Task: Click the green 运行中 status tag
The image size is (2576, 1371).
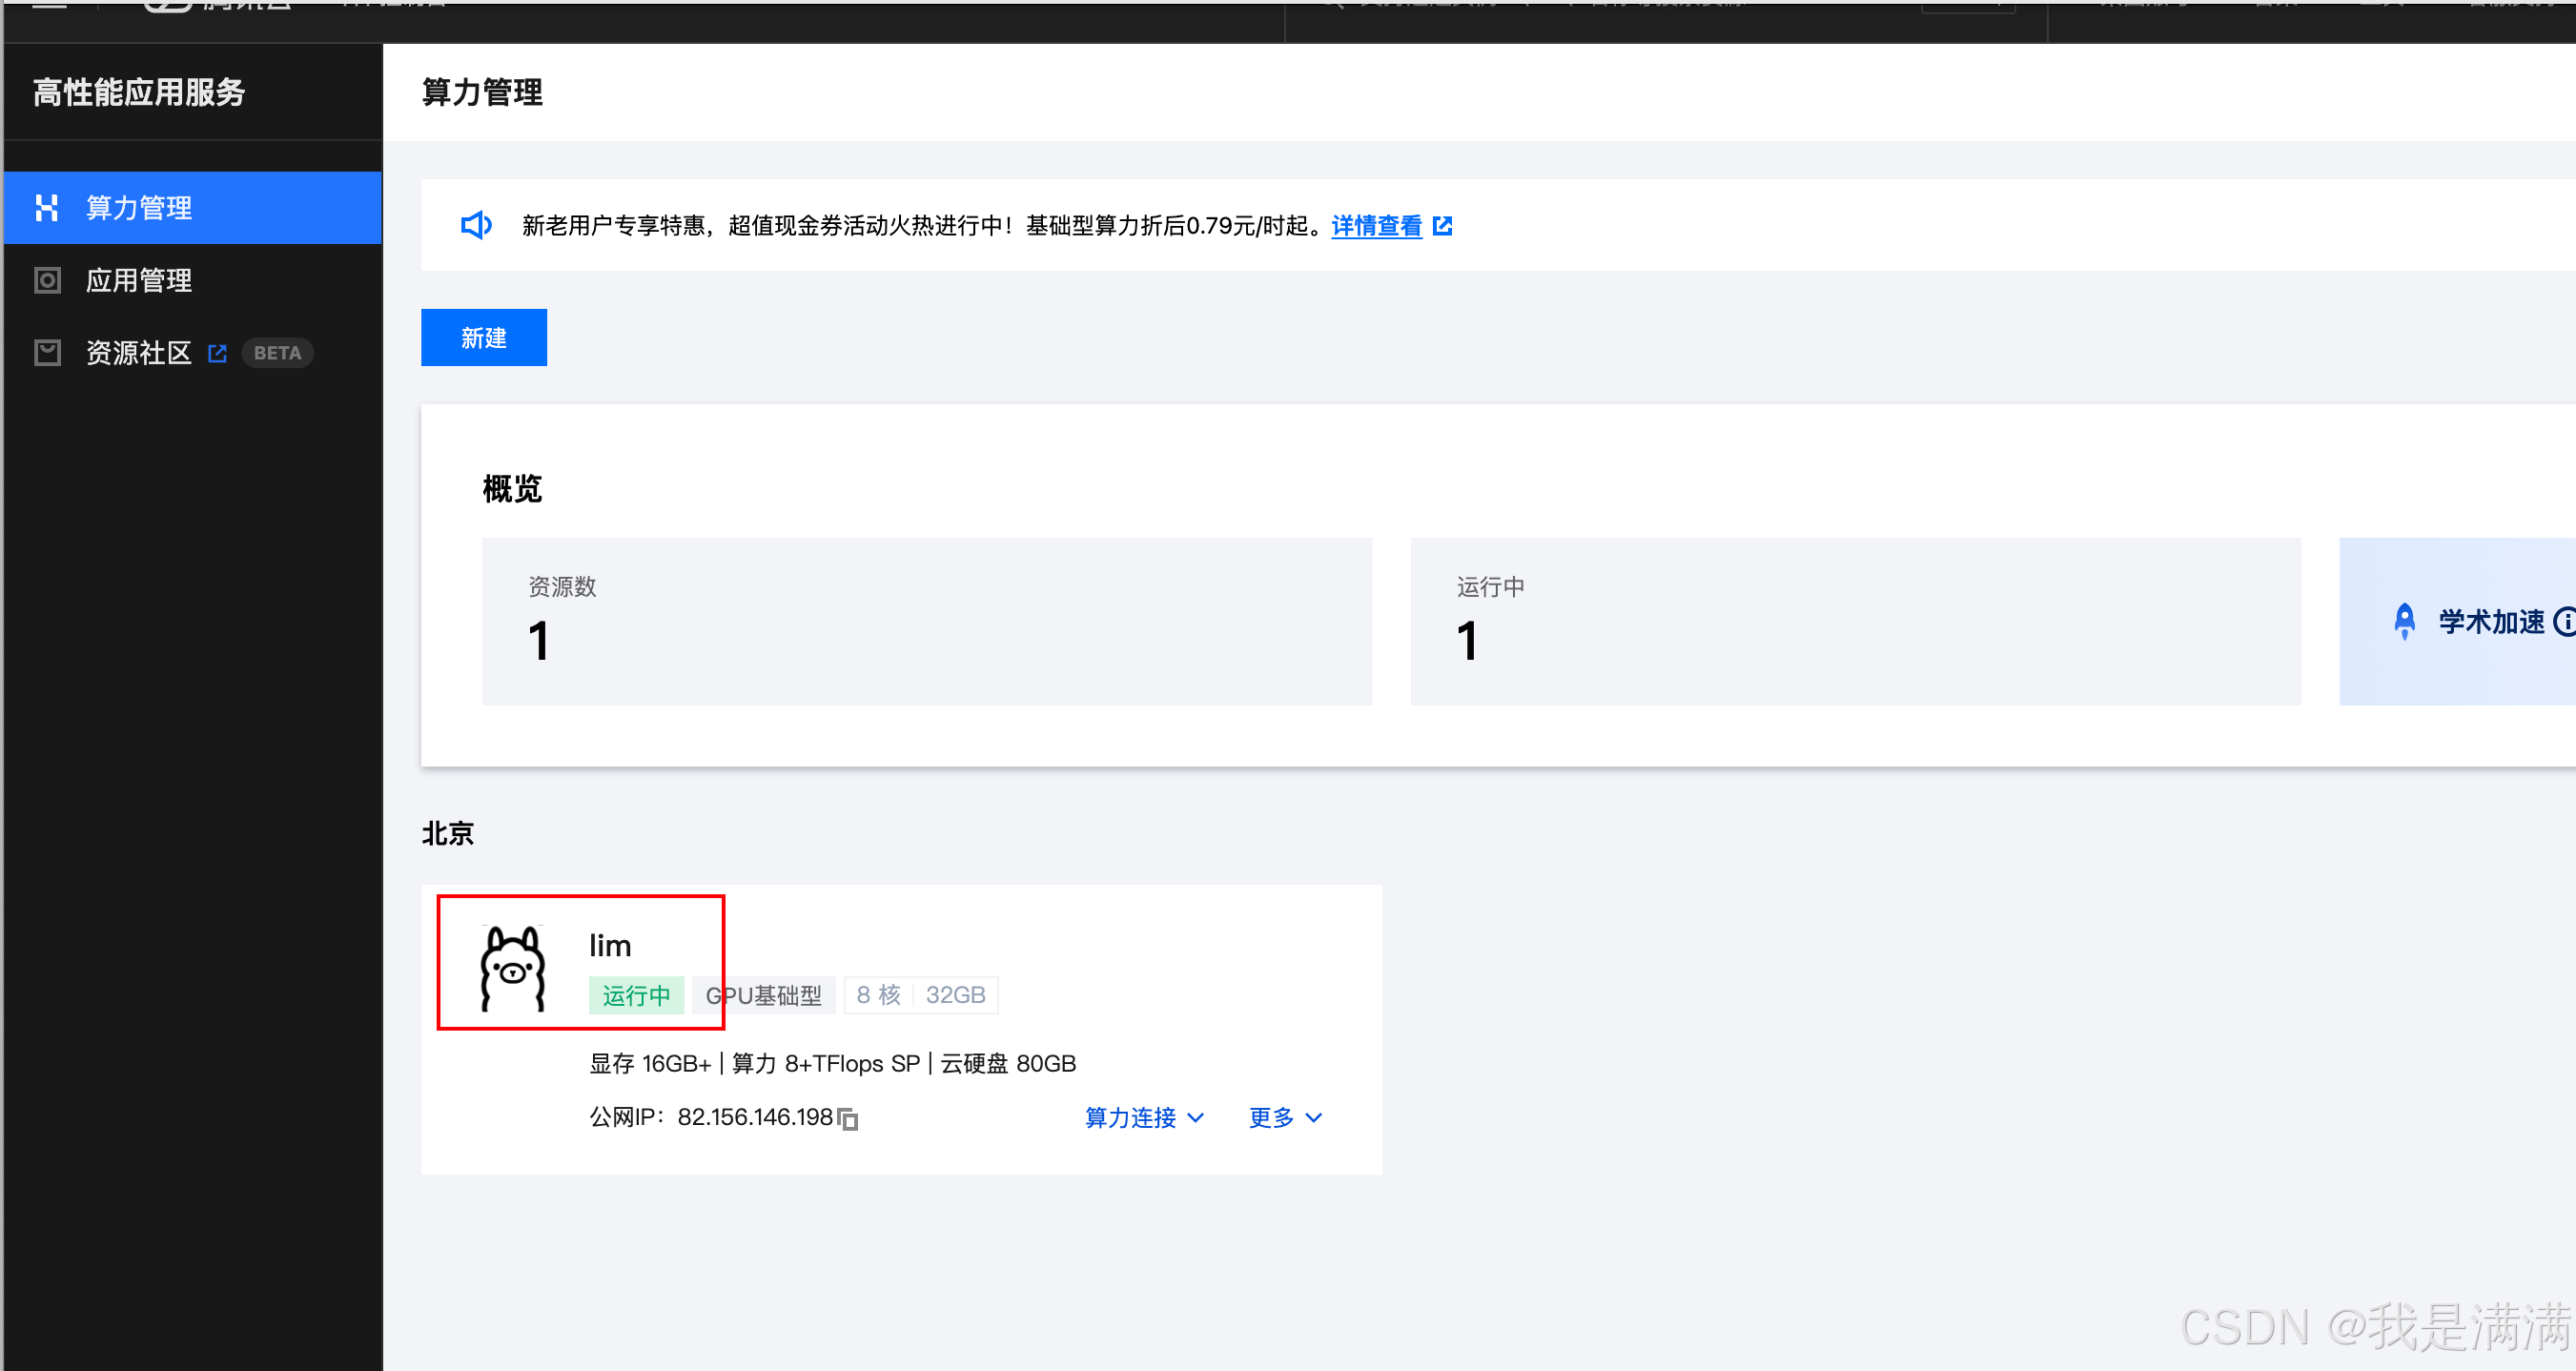Action: (x=636, y=995)
